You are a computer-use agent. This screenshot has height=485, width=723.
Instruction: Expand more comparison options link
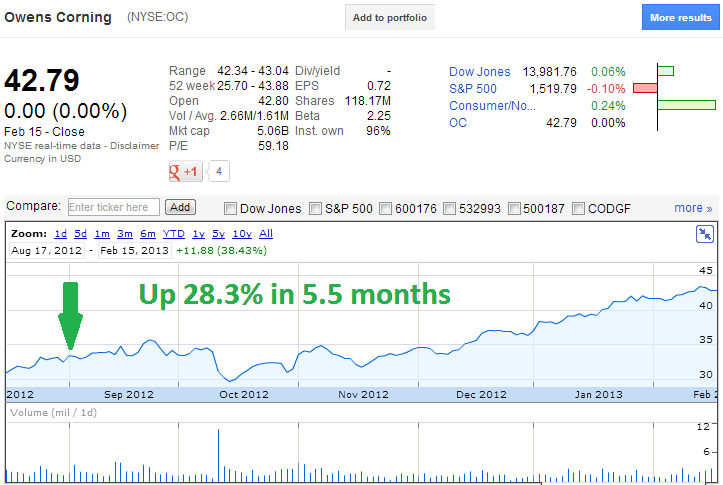pos(693,208)
